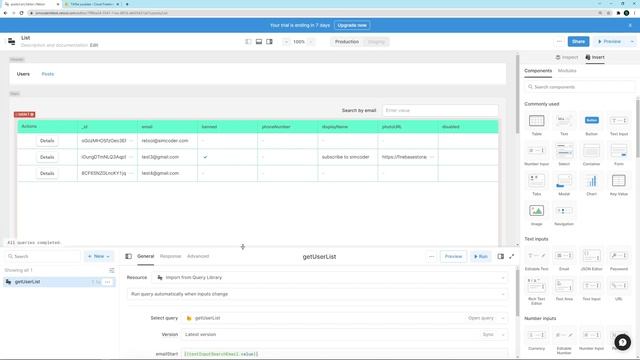Pick the Text component icon

pos(564,121)
